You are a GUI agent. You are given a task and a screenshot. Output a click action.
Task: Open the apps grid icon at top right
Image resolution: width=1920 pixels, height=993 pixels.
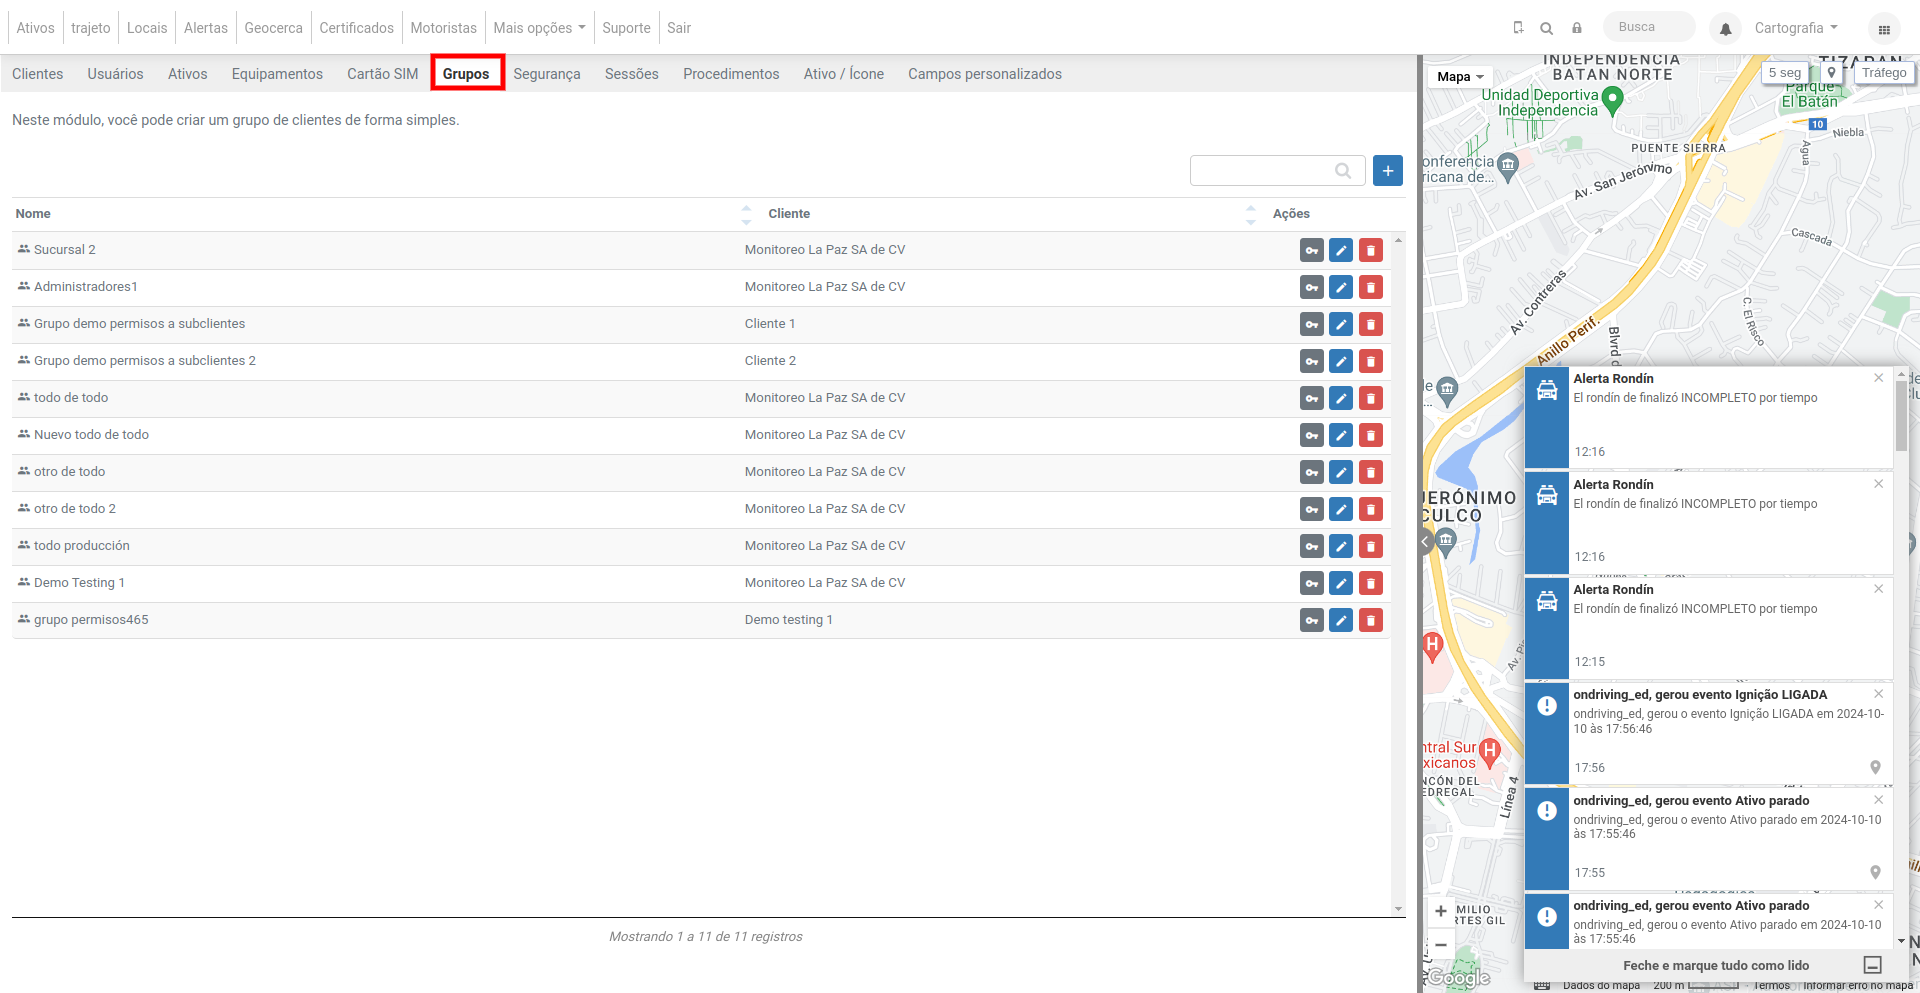[1884, 29]
